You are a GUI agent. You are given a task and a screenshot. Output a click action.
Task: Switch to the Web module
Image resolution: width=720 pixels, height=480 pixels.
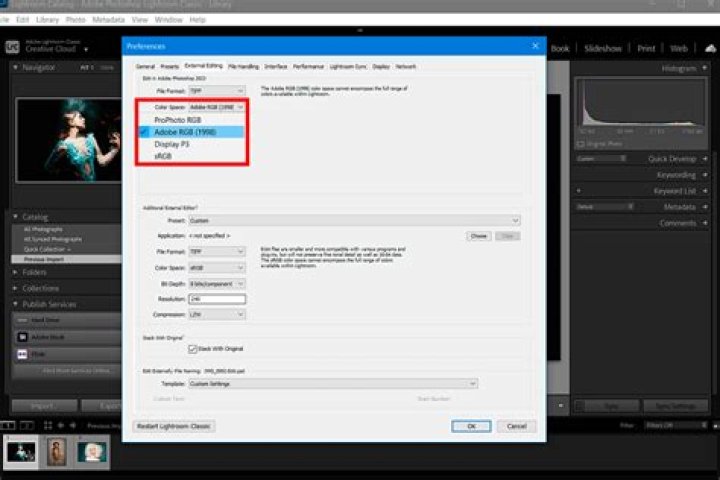tap(679, 48)
